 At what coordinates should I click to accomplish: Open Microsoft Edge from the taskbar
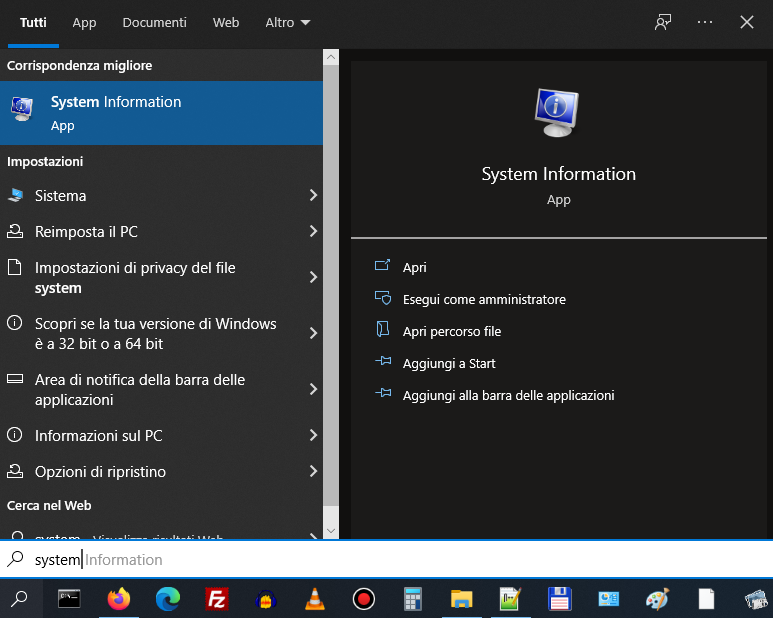click(168, 599)
